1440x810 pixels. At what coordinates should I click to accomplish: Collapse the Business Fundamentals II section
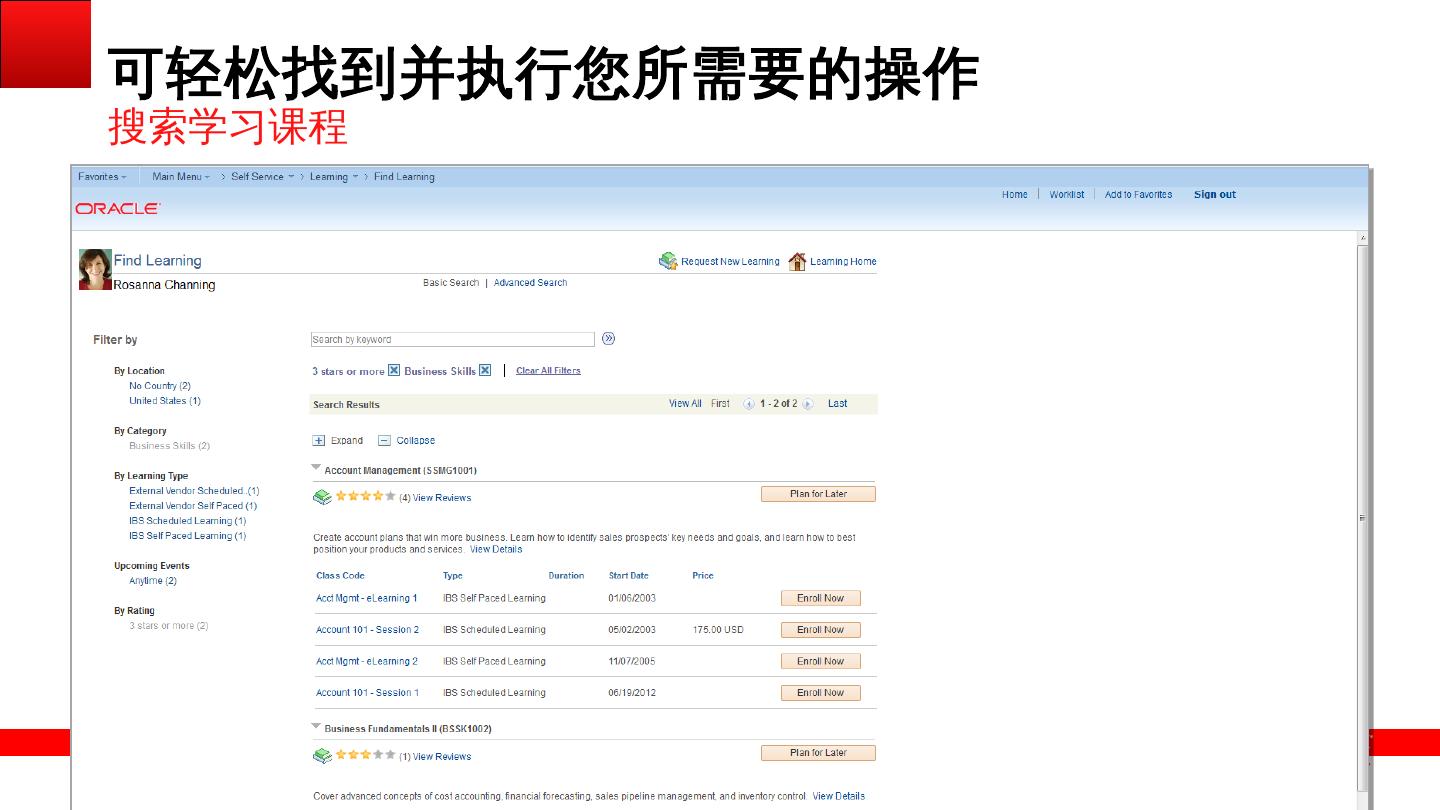tap(316, 727)
